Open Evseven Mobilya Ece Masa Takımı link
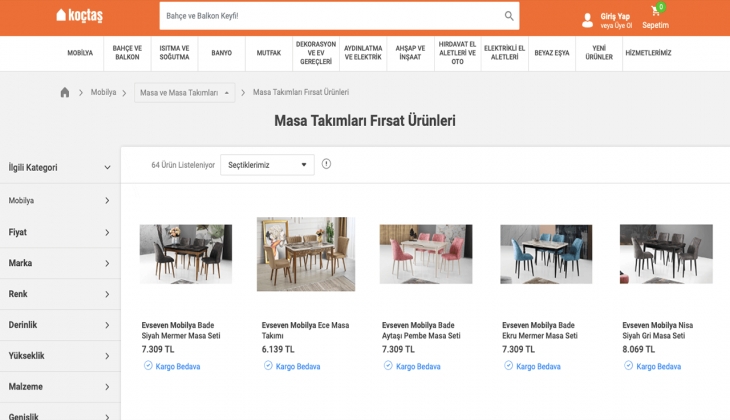This screenshot has width=730, height=420. pos(305,330)
